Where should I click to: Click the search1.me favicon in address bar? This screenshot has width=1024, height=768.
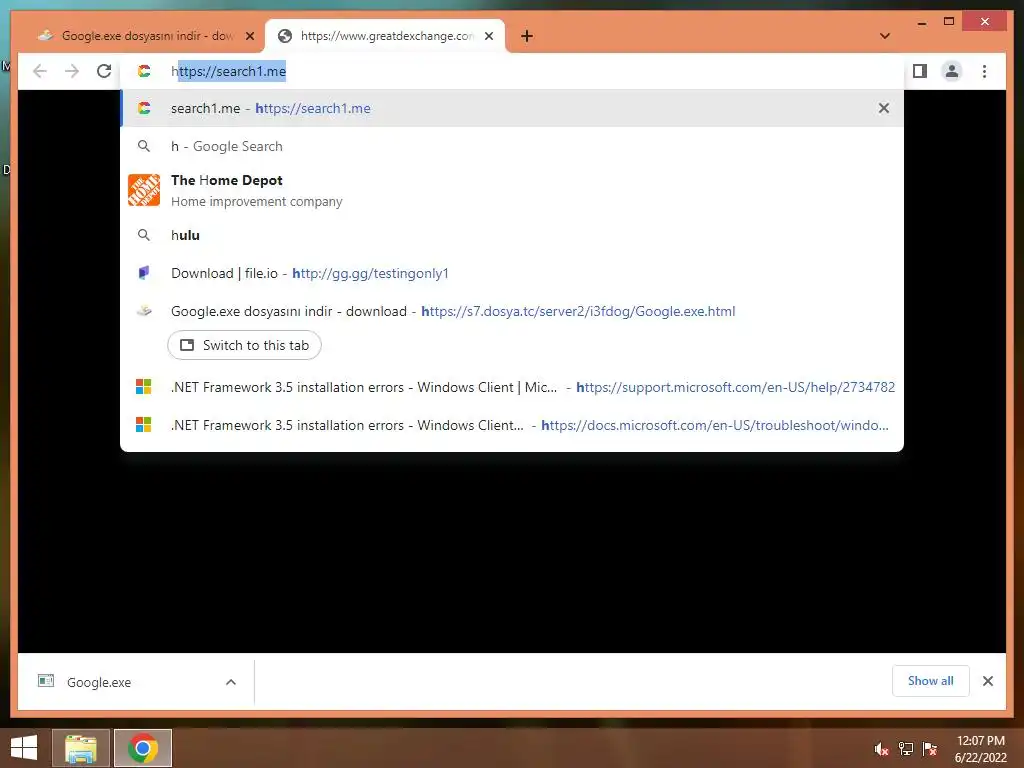click(144, 71)
